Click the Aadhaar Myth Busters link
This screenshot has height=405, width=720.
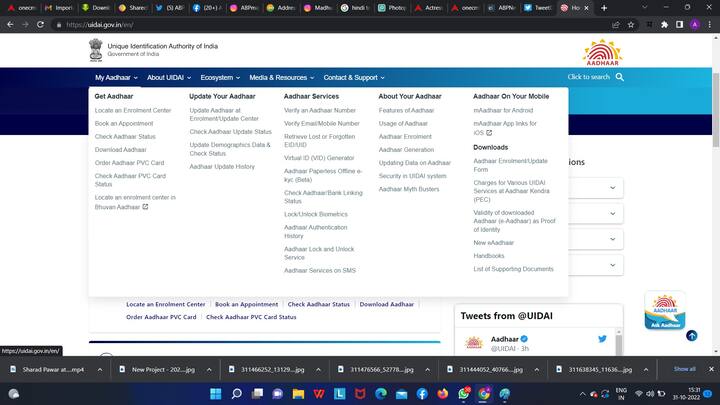(x=409, y=189)
